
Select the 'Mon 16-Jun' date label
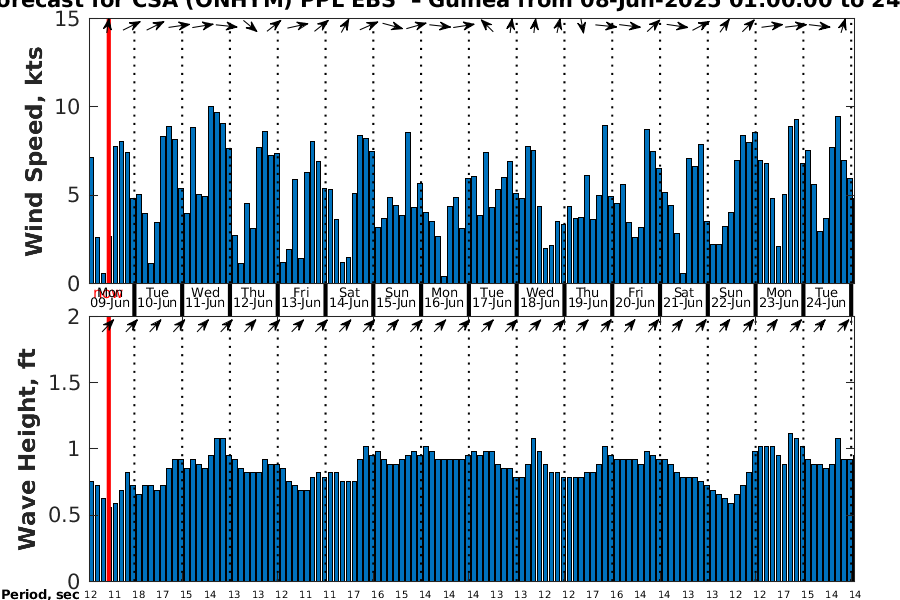coord(444,298)
